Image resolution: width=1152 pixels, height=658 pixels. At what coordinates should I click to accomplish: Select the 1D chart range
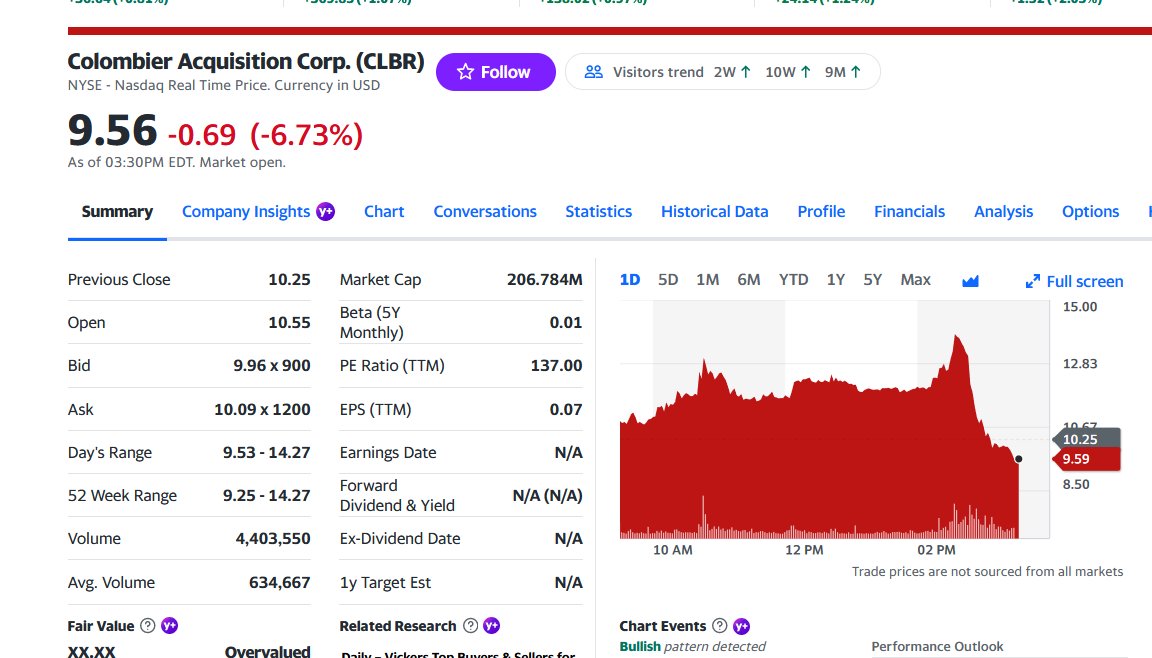(630, 280)
